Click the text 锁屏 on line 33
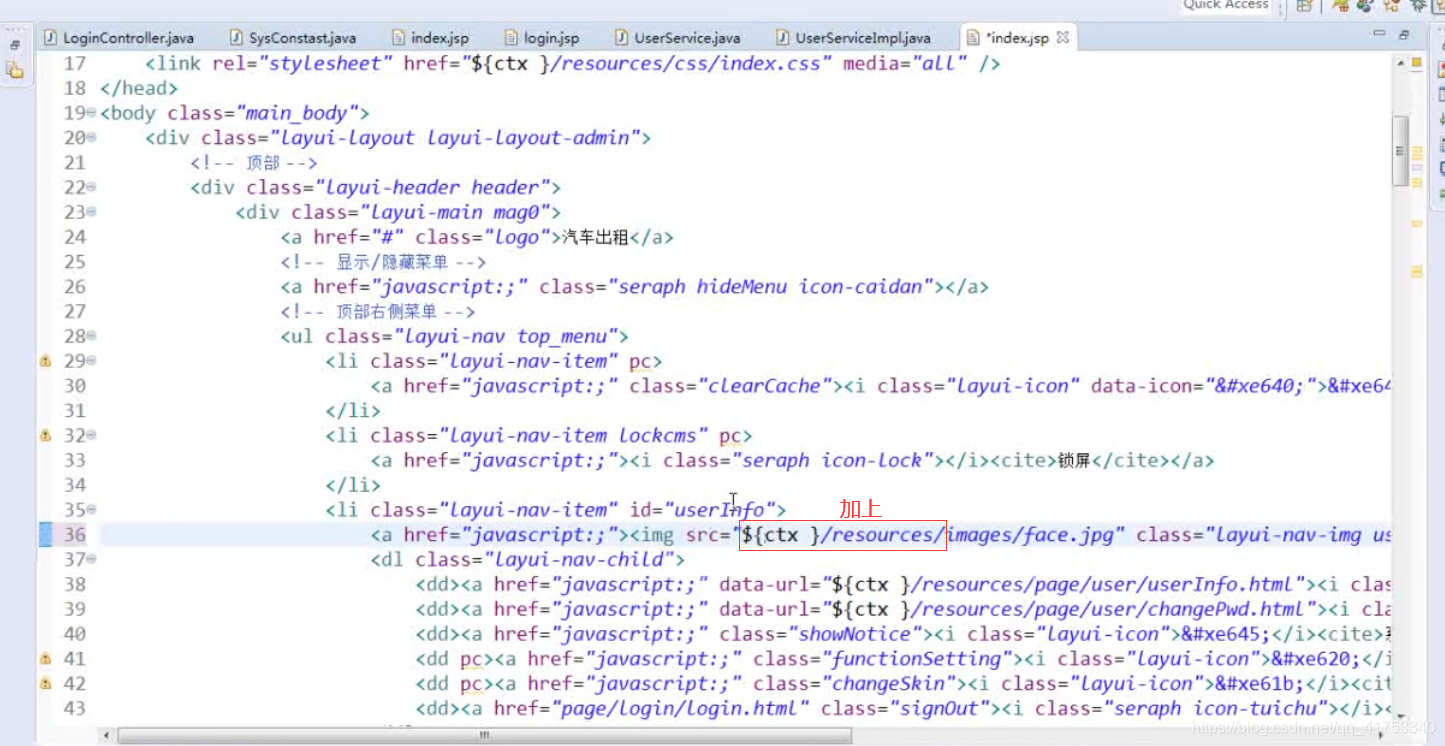Screen dimensions: 1445x746 click(1074, 461)
